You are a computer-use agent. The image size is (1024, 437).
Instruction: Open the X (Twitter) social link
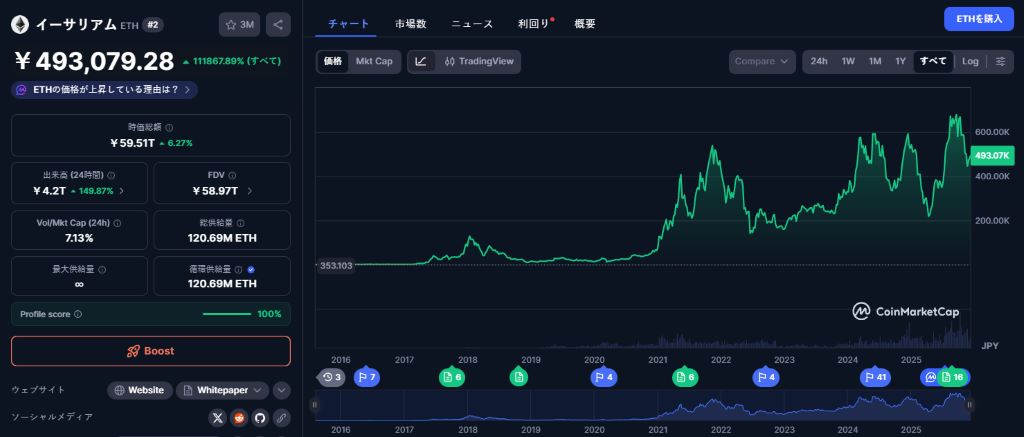pos(218,417)
